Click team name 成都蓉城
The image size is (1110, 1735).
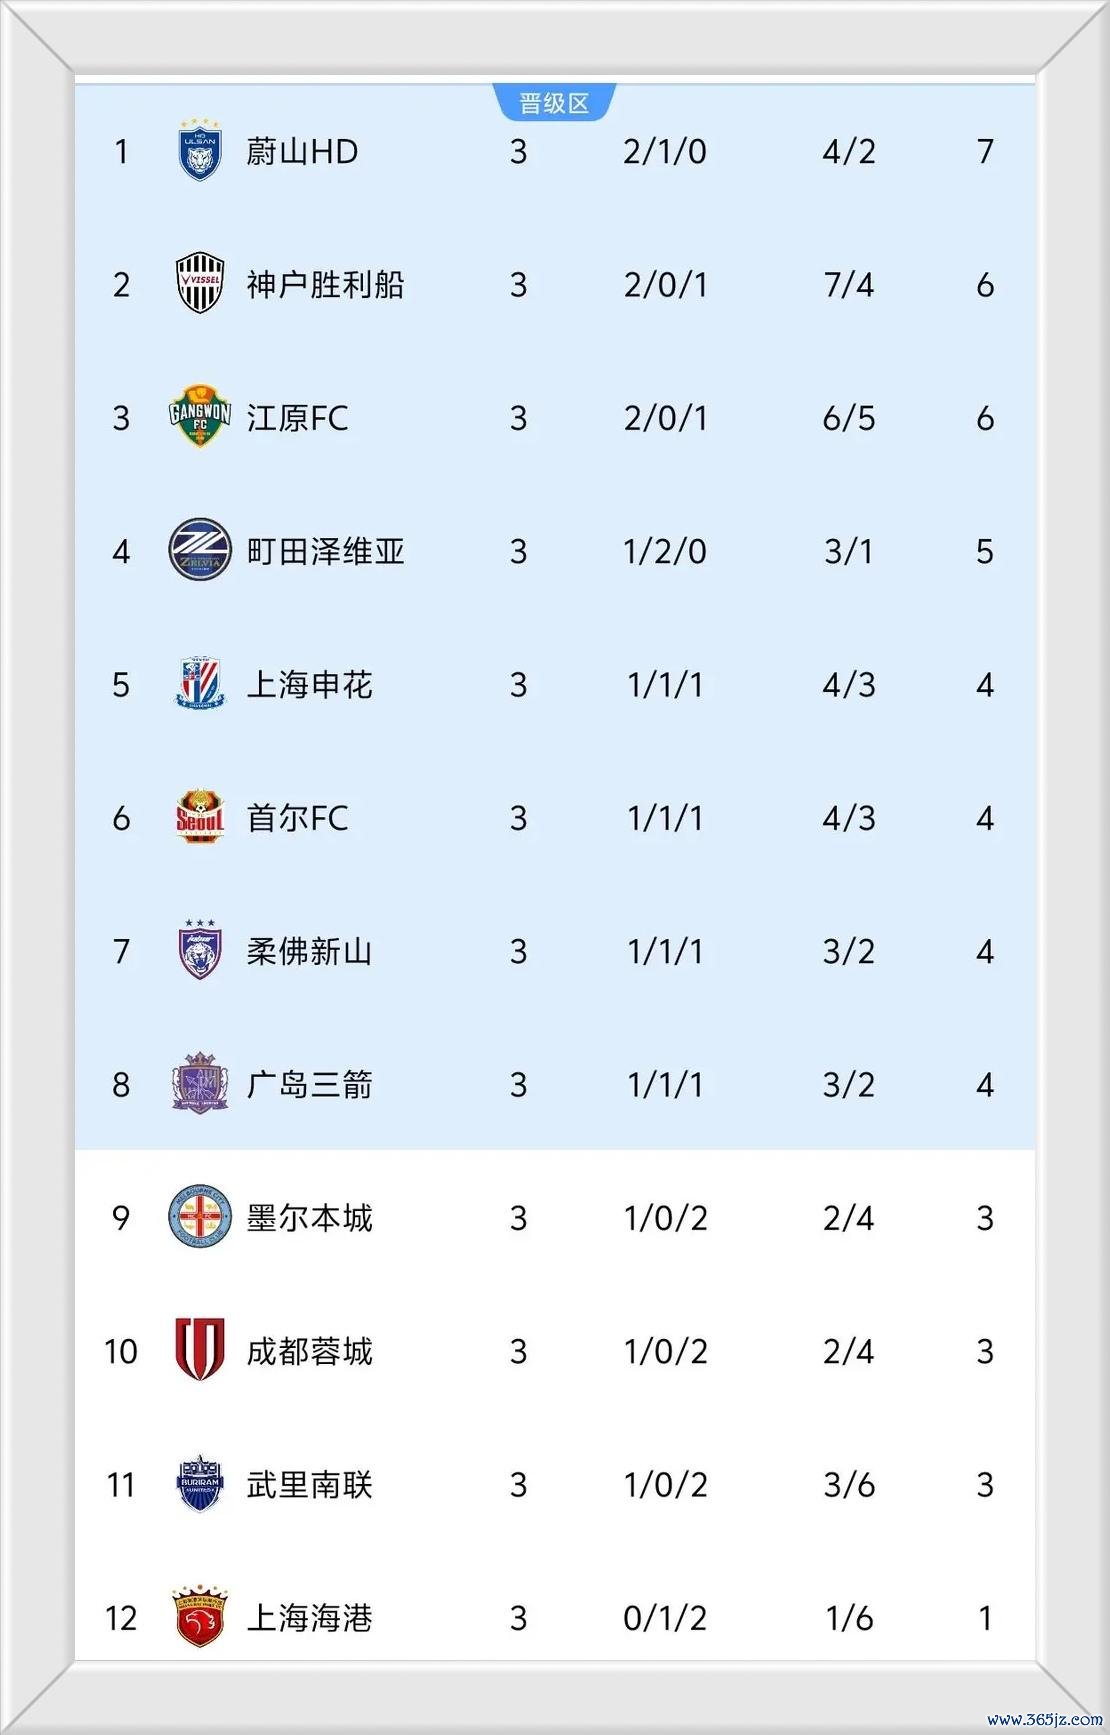(309, 1351)
